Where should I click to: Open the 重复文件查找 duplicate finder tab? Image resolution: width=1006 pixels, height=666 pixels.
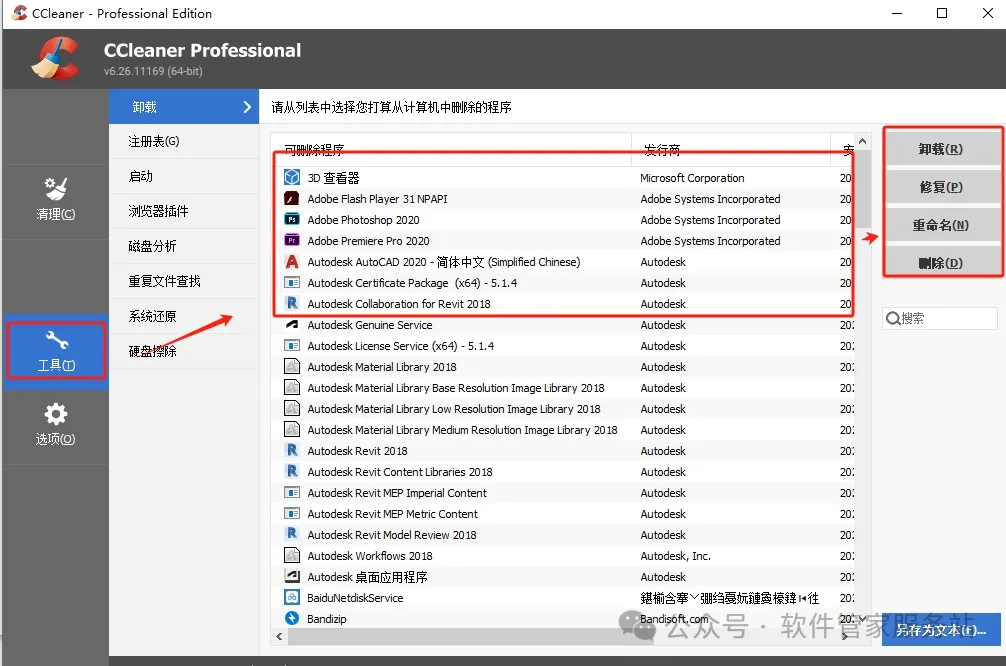click(183, 282)
